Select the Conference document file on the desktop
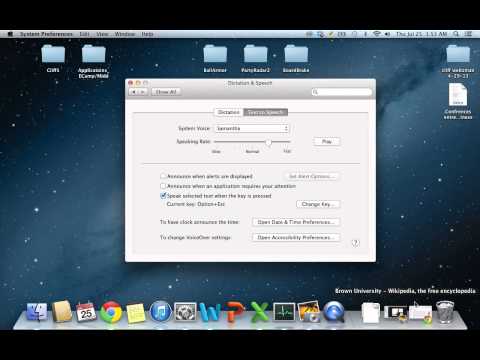The width and height of the screenshot is (480, 360). click(x=458, y=101)
